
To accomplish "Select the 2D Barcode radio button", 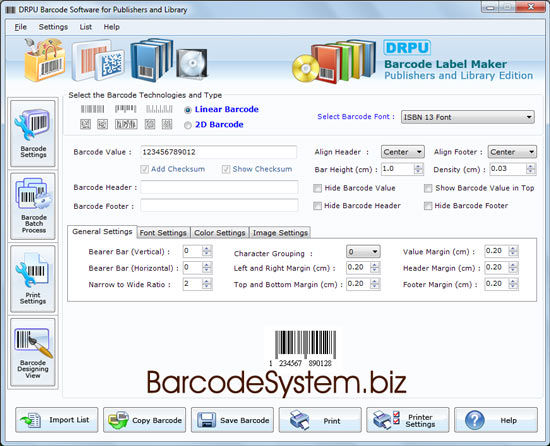I will tap(188, 125).
